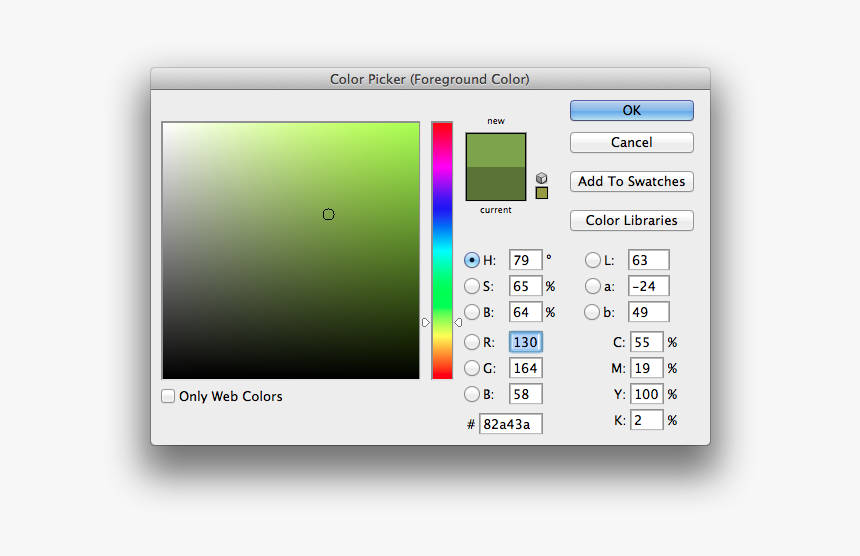This screenshot has height=556, width=860.
Task: Select the Lab b radio button
Action: point(592,312)
